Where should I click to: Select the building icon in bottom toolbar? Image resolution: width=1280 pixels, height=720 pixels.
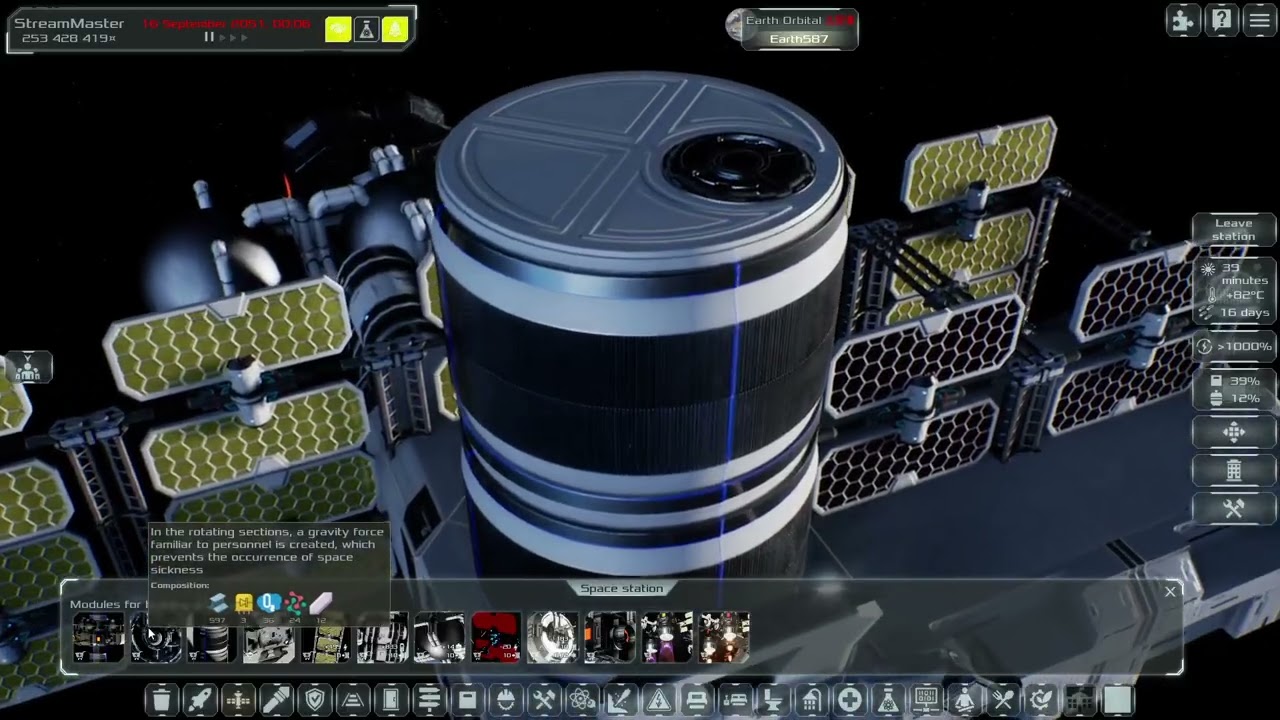click(x=1079, y=700)
